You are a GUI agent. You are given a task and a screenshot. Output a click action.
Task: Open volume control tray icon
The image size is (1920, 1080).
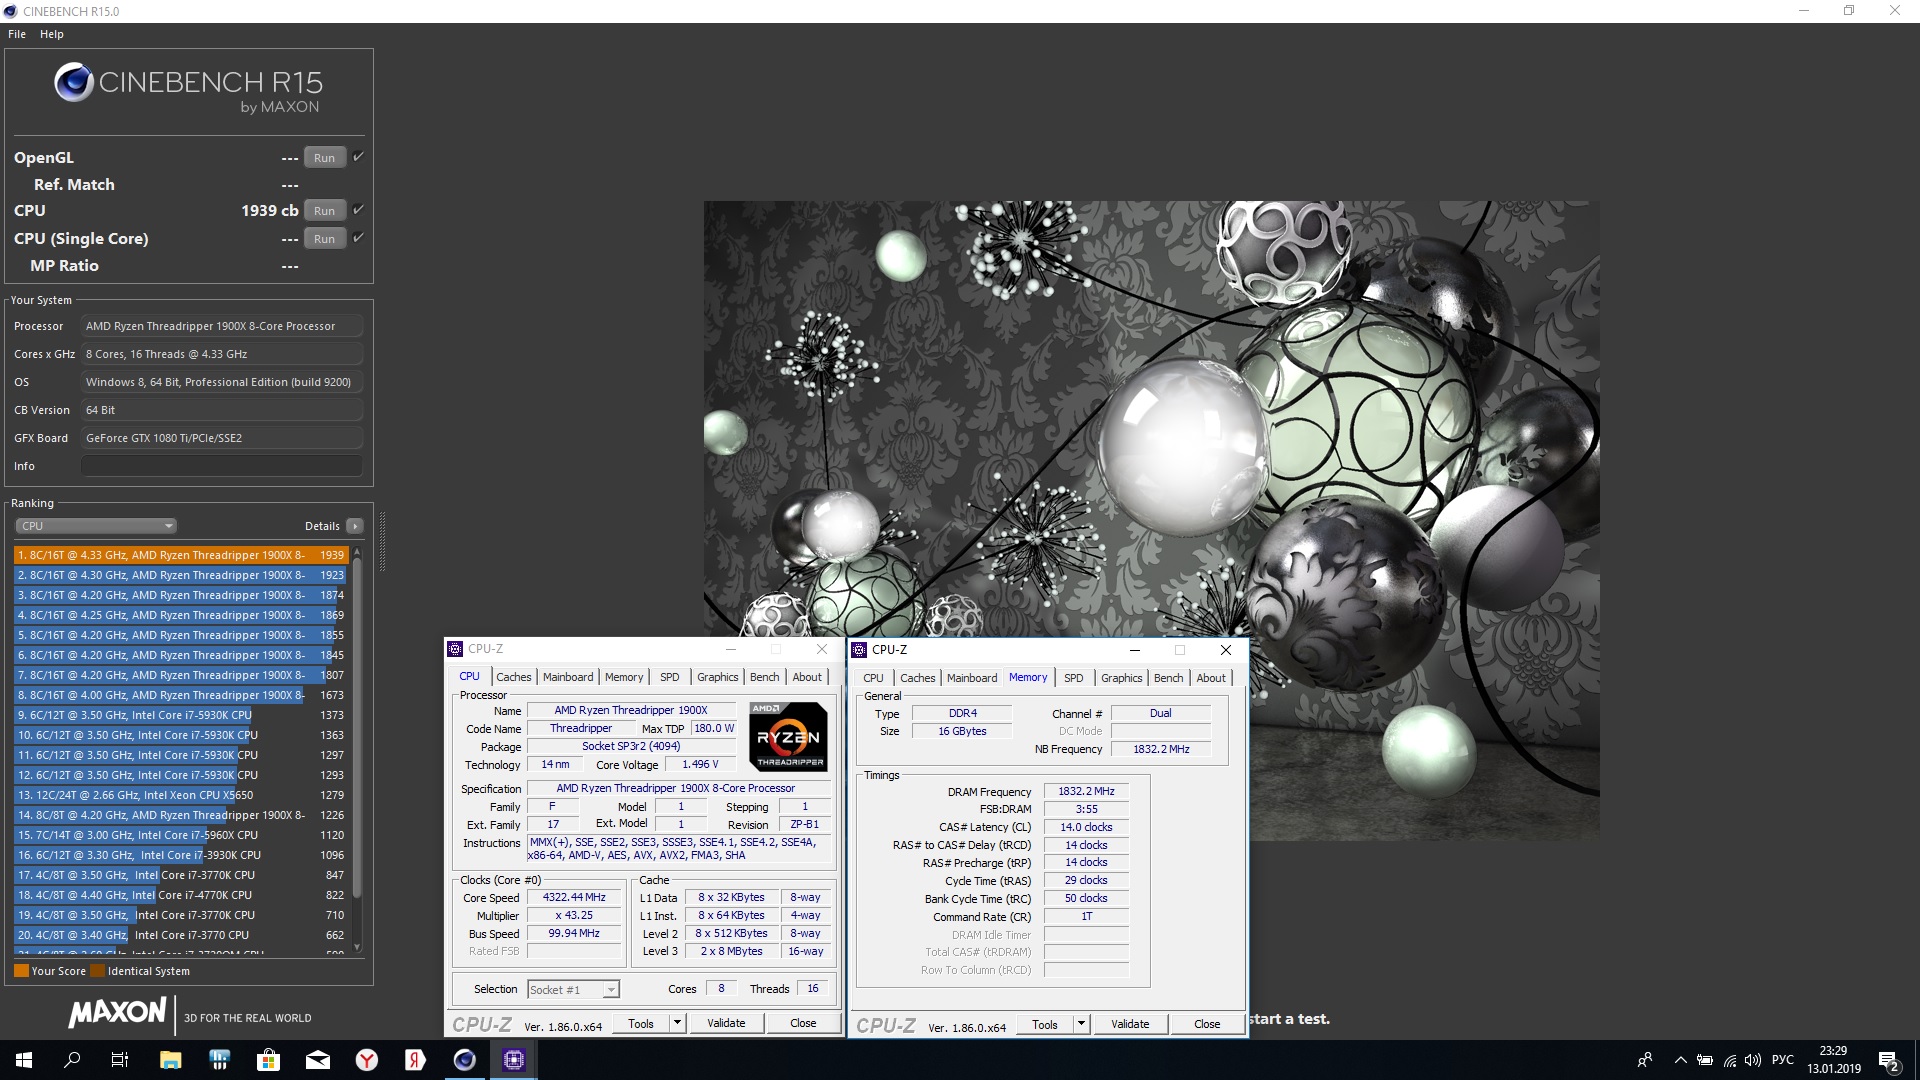1752,1060
